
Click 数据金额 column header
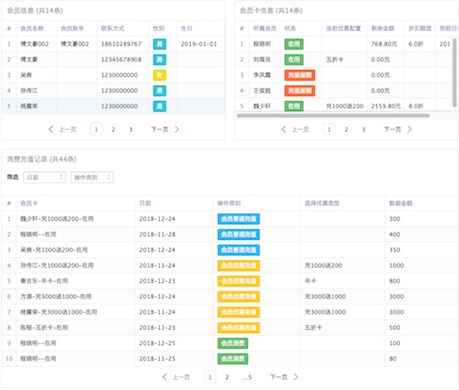pyautogui.click(x=401, y=203)
